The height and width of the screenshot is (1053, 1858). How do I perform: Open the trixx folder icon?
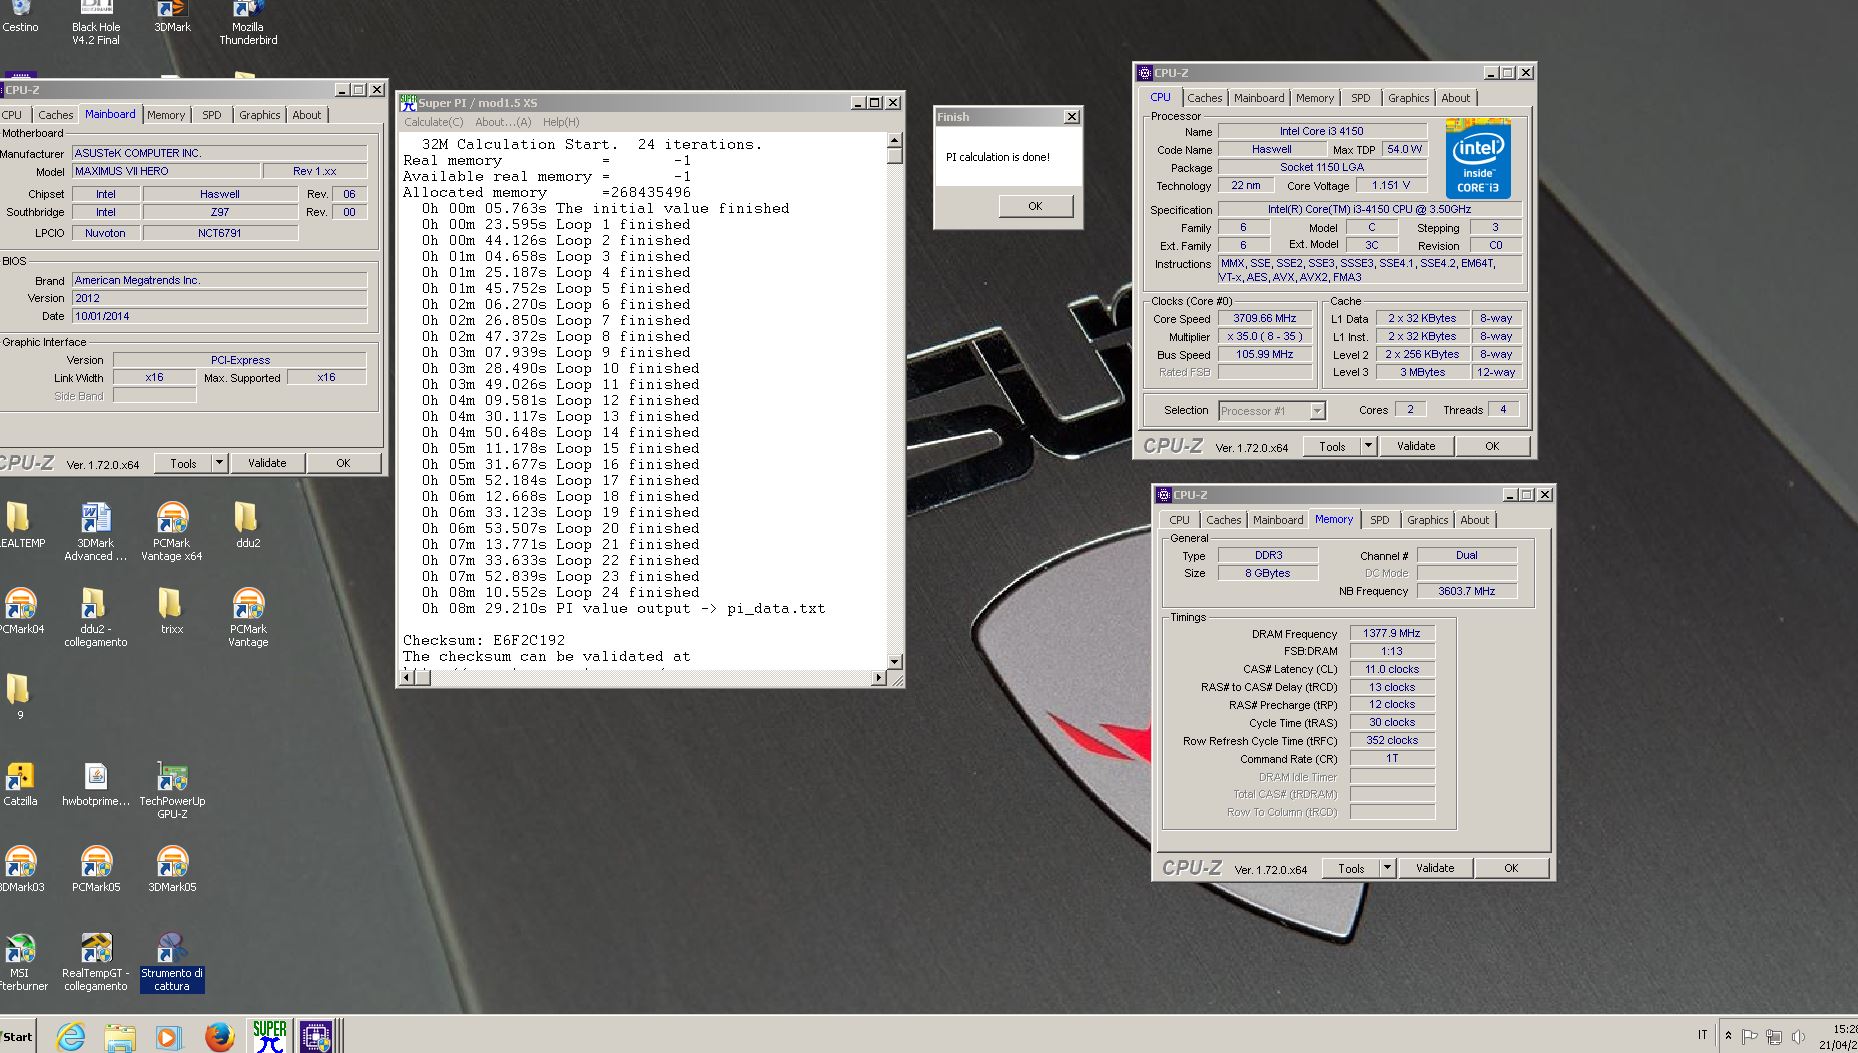171,610
